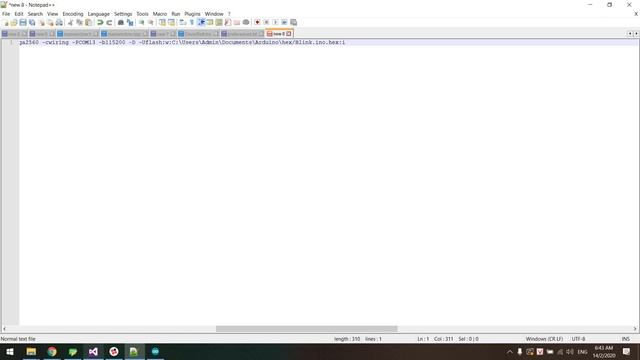Open the File menu
The height and width of the screenshot is (360, 640).
coord(6,14)
